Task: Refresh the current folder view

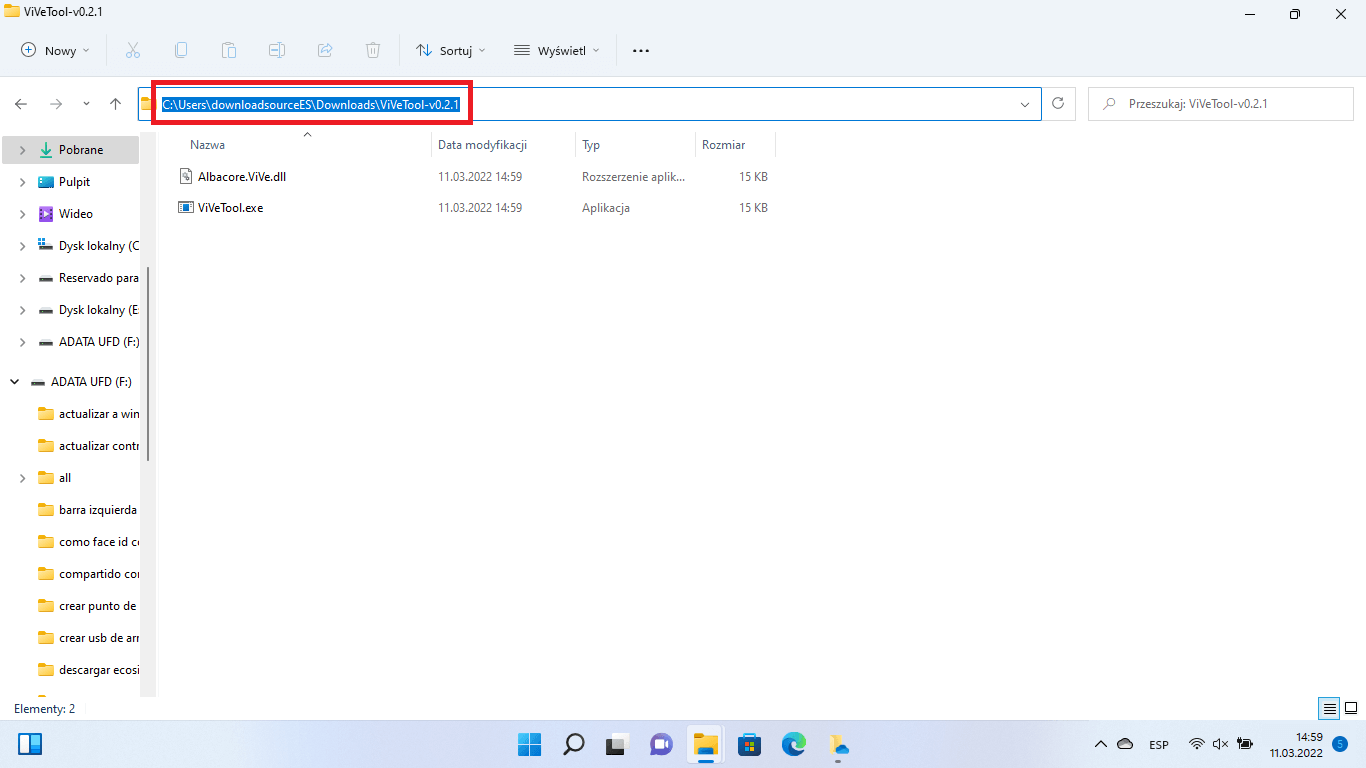Action: [1058, 104]
